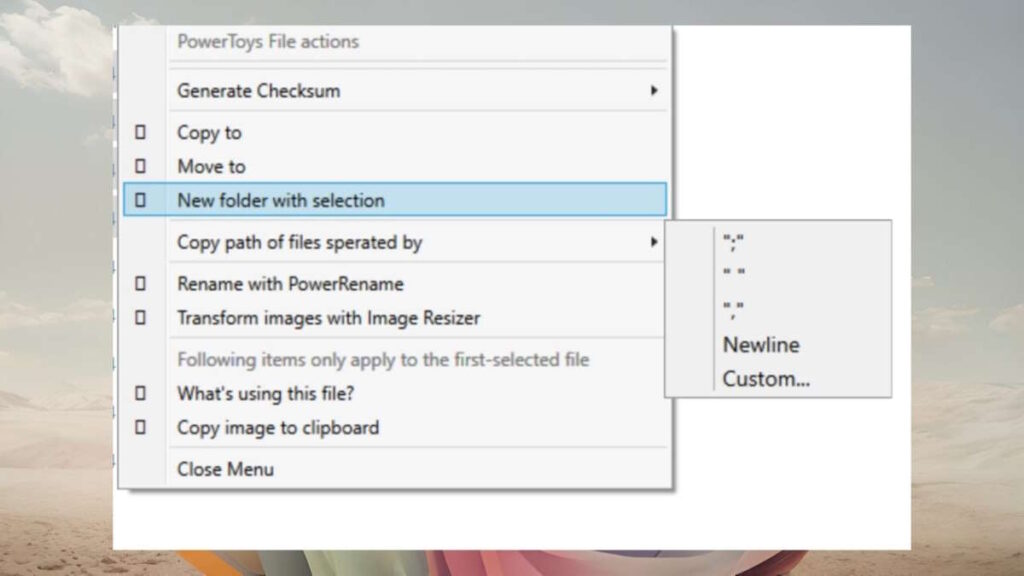Select What's using this file?
The width and height of the screenshot is (1024, 576).
click(x=394, y=394)
